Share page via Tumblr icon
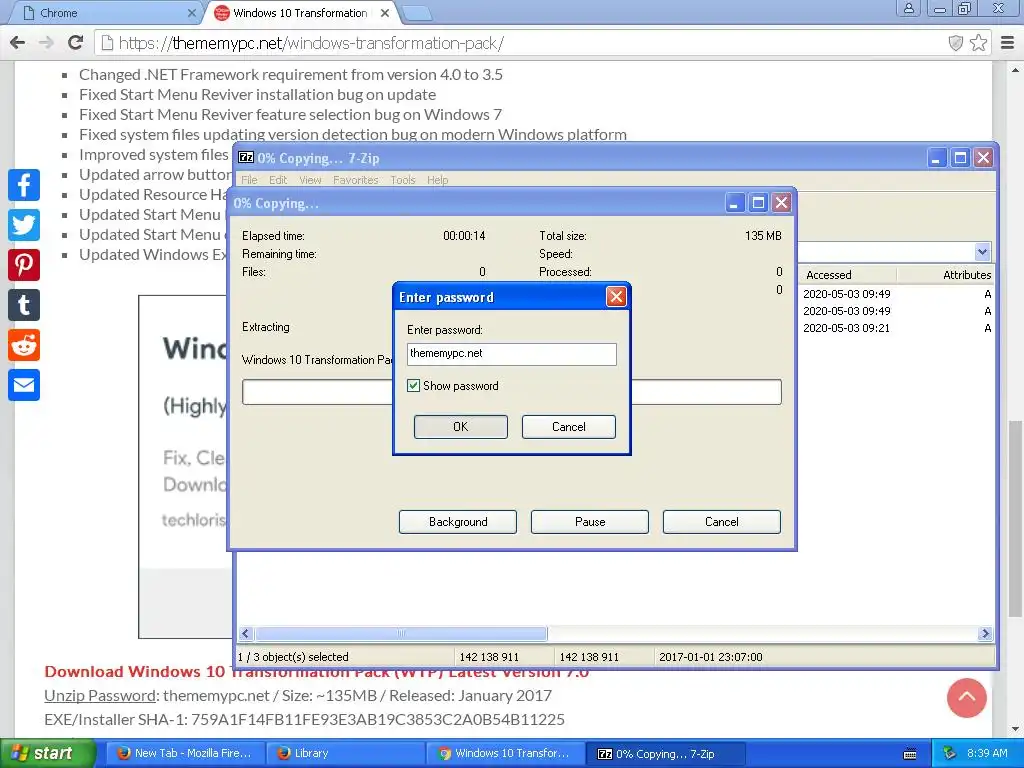The height and width of the screenshot is (768, 1024). (x=24, y=305)
